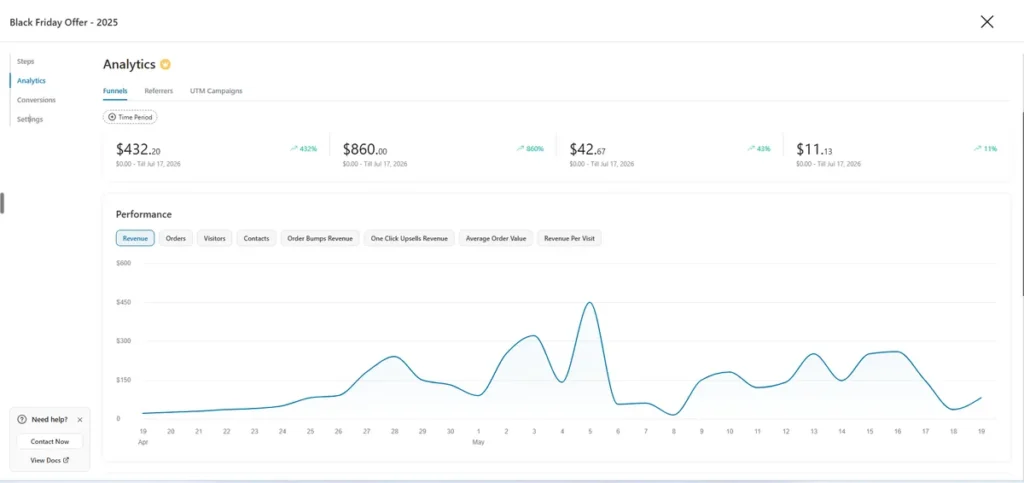Select Revenue Per Visit metric
This screenshot has height=483, width=1024.
[569, 238]
